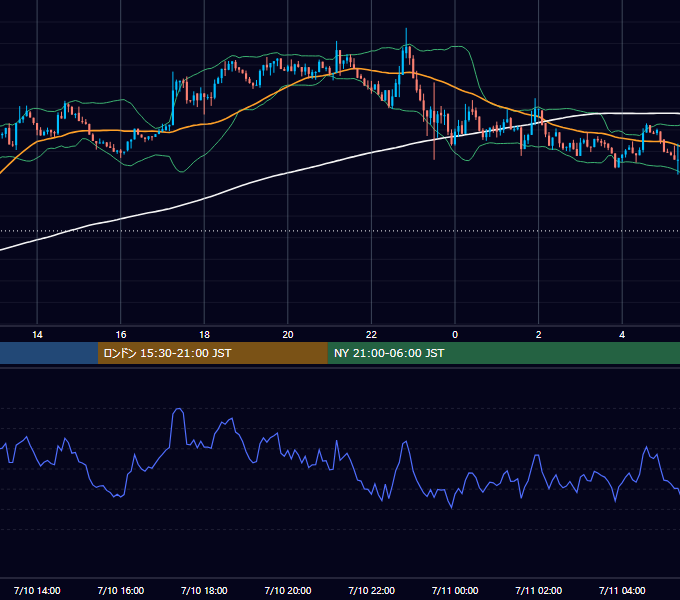Screen dimensions: 680x600
Task: Click the 7/11 02:00 time label
Action: pyautogui.click(x=539, y=590)
